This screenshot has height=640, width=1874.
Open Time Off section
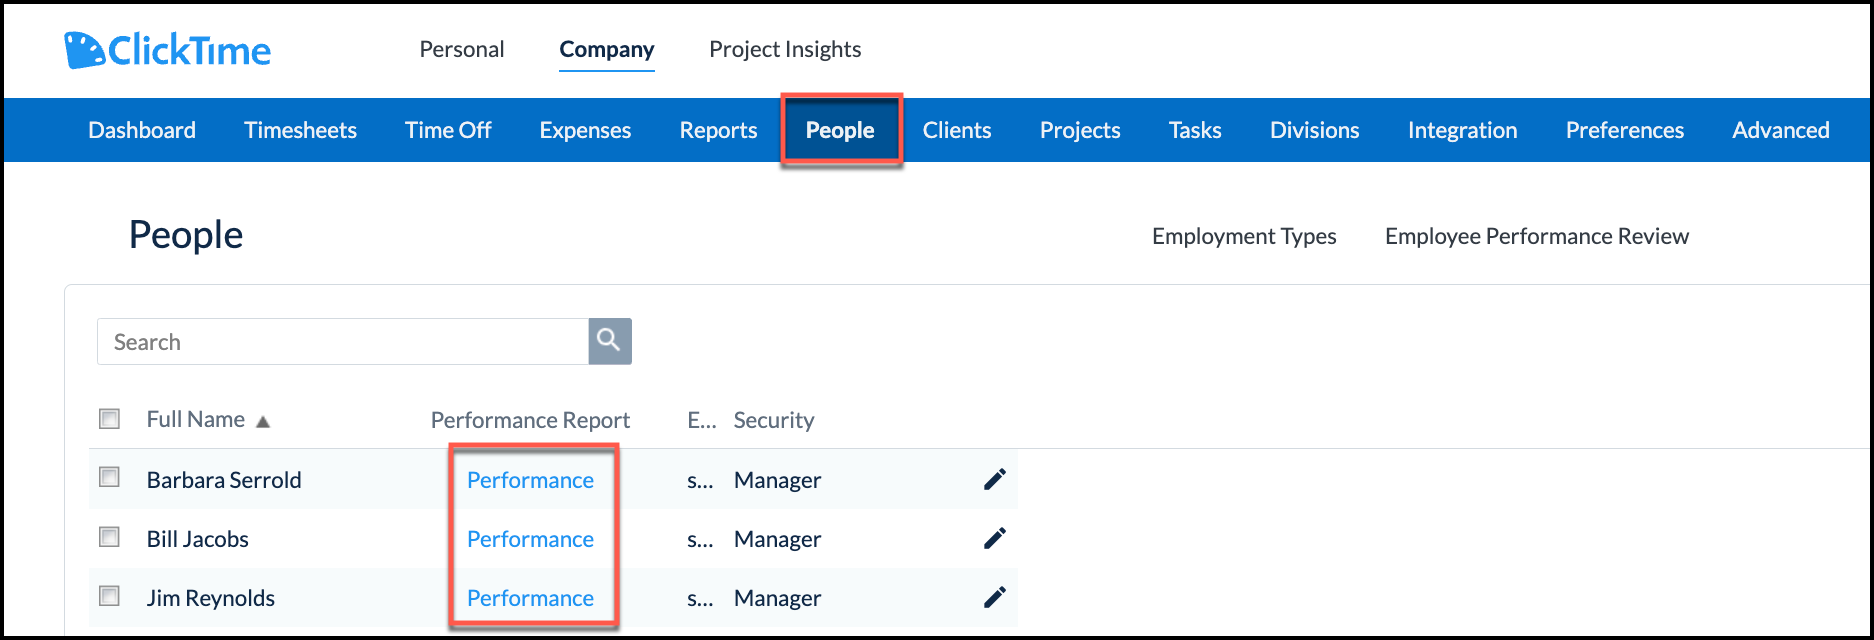click(x=448, y=130)
